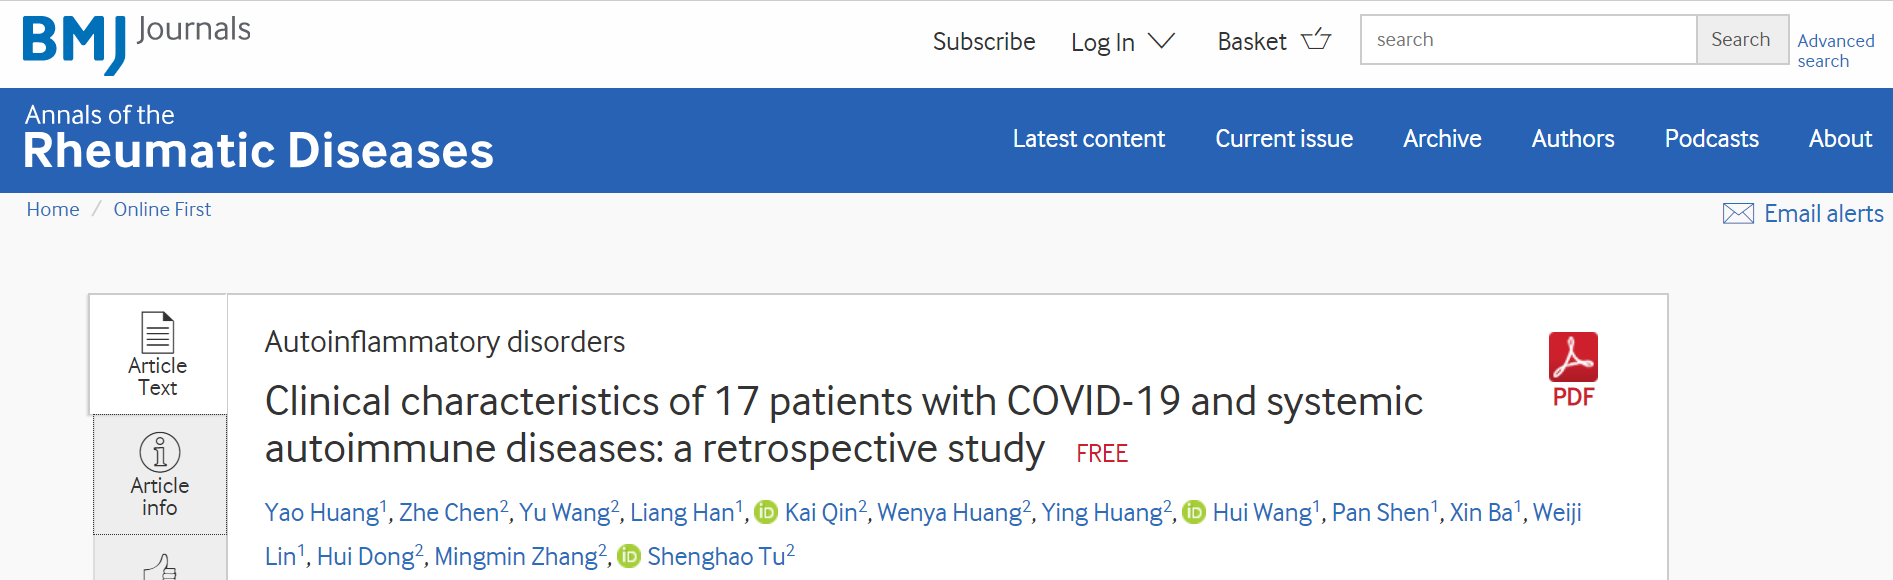Open author Yao Huang link
Screen dimensions: 1893x580
321,513
